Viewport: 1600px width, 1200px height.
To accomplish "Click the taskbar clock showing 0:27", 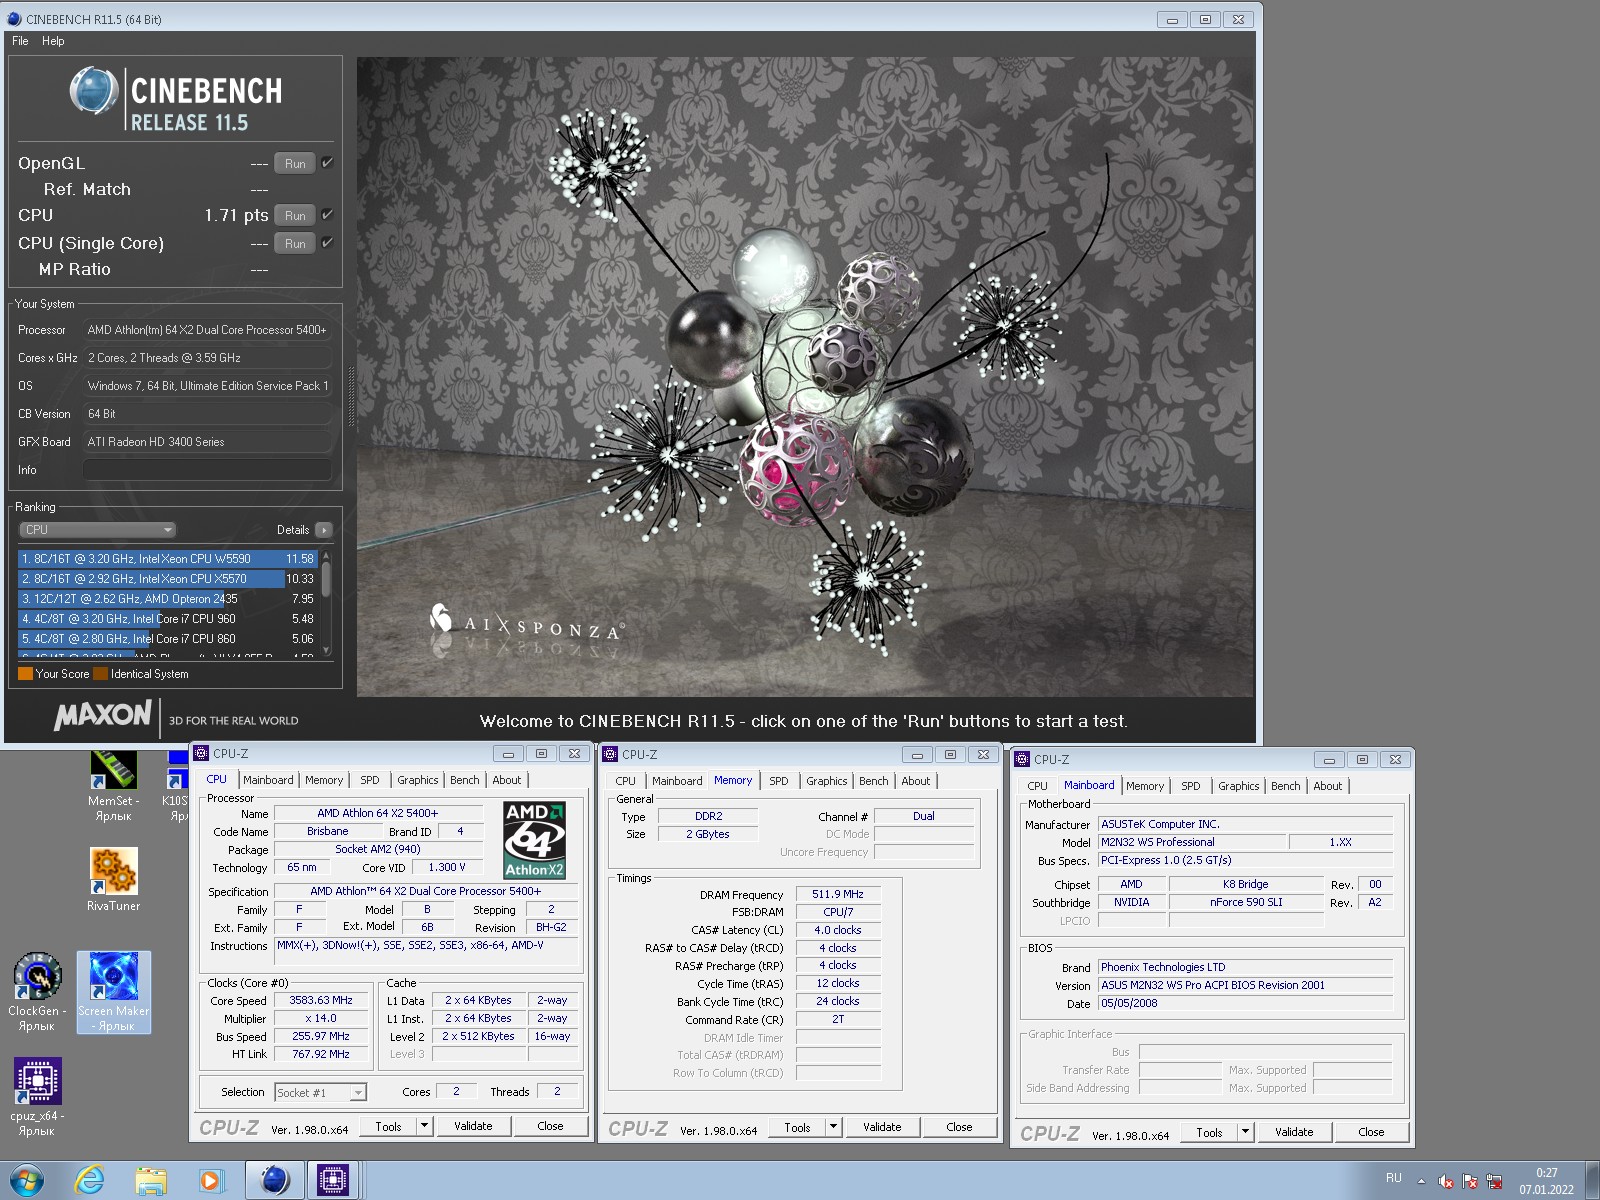I will click(x=1546, y=1181).
